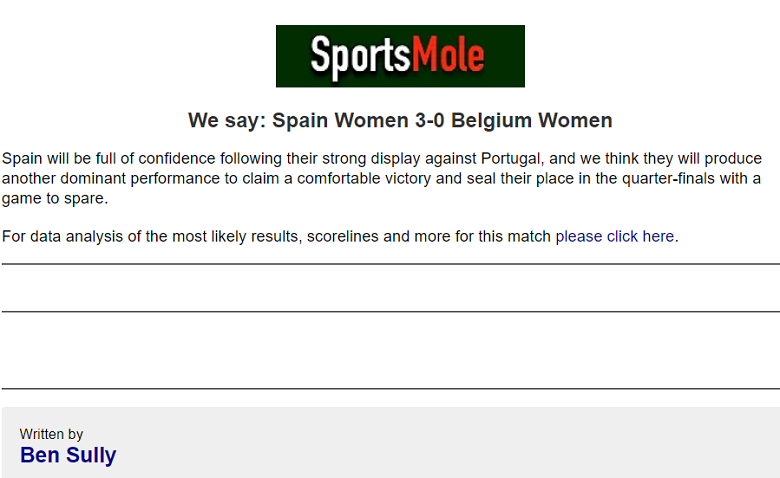This screenshot has width=780, height=478.
Task: Click the first horizontal divider line
Action: click(x=390, y=264)
